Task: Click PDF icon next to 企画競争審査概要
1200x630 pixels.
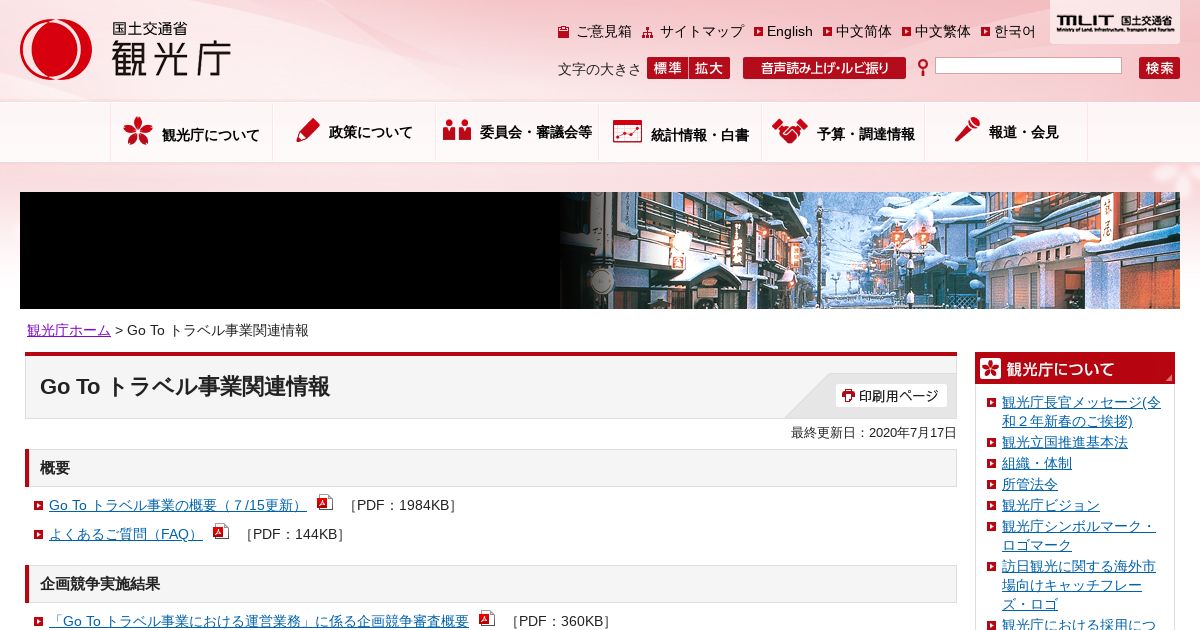Action: pyautogui.click(x=487, y=619)
